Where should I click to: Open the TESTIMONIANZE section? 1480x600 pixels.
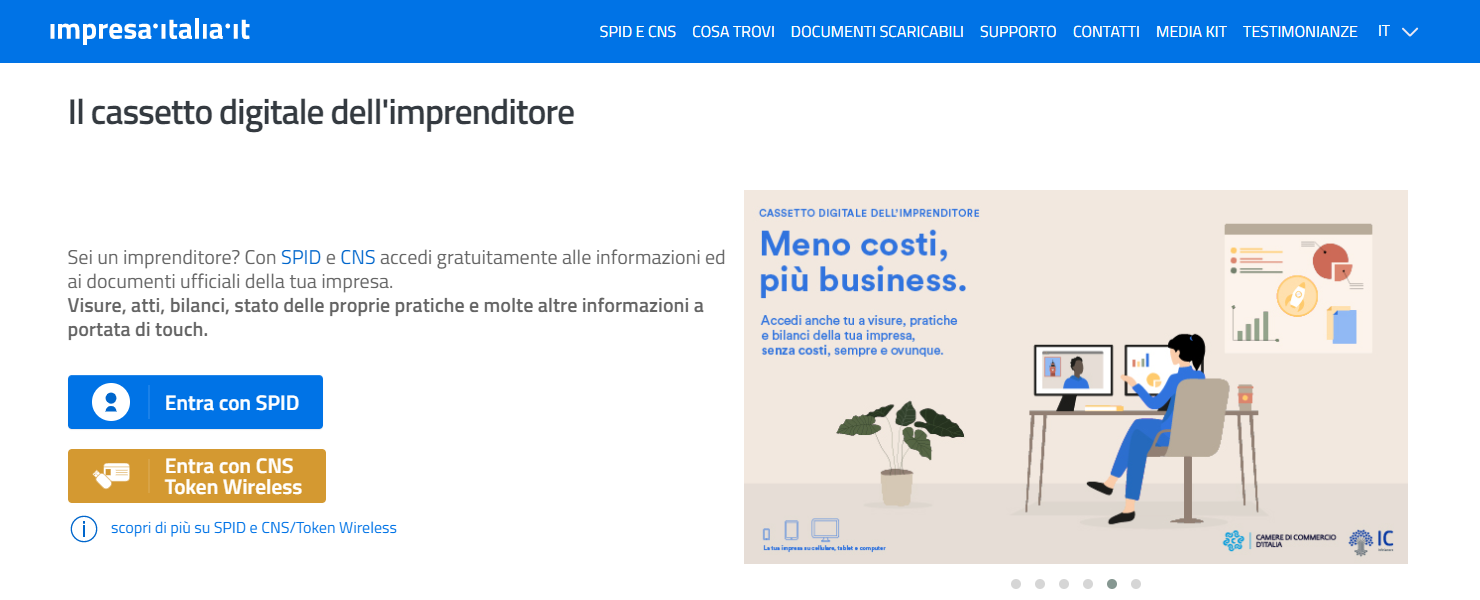click(x=1300, y=32)
